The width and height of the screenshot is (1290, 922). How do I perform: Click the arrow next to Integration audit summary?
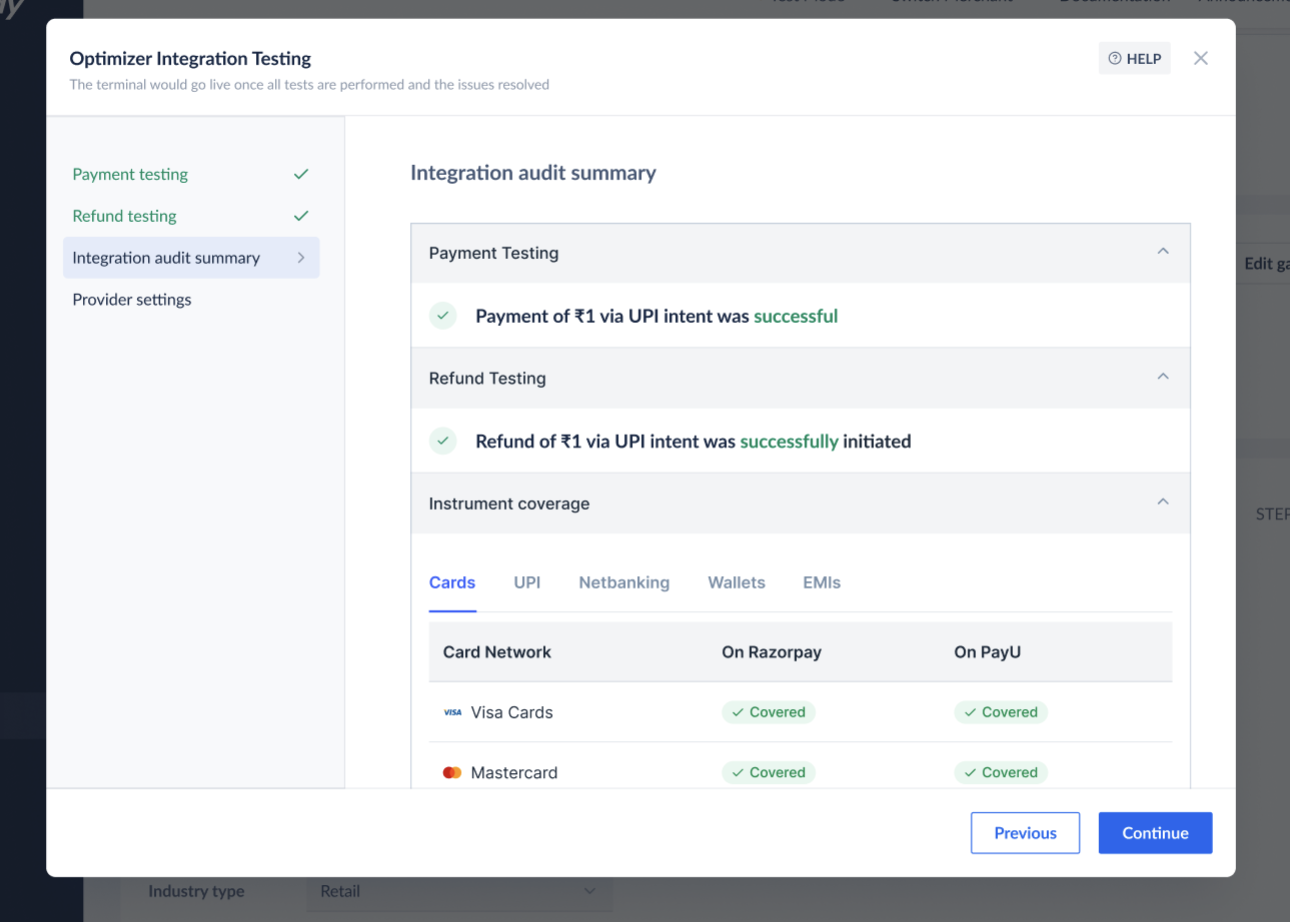coord(301,258)
